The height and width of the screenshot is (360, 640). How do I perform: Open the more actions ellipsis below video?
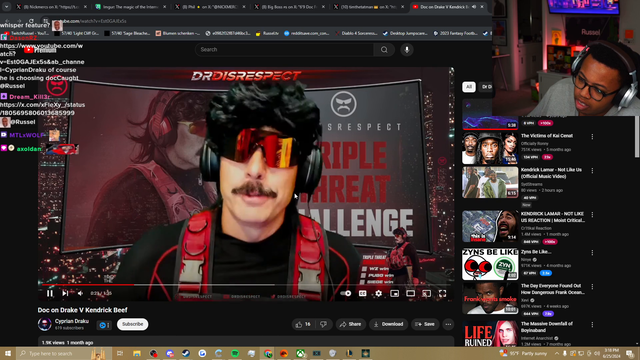(448, 324)
